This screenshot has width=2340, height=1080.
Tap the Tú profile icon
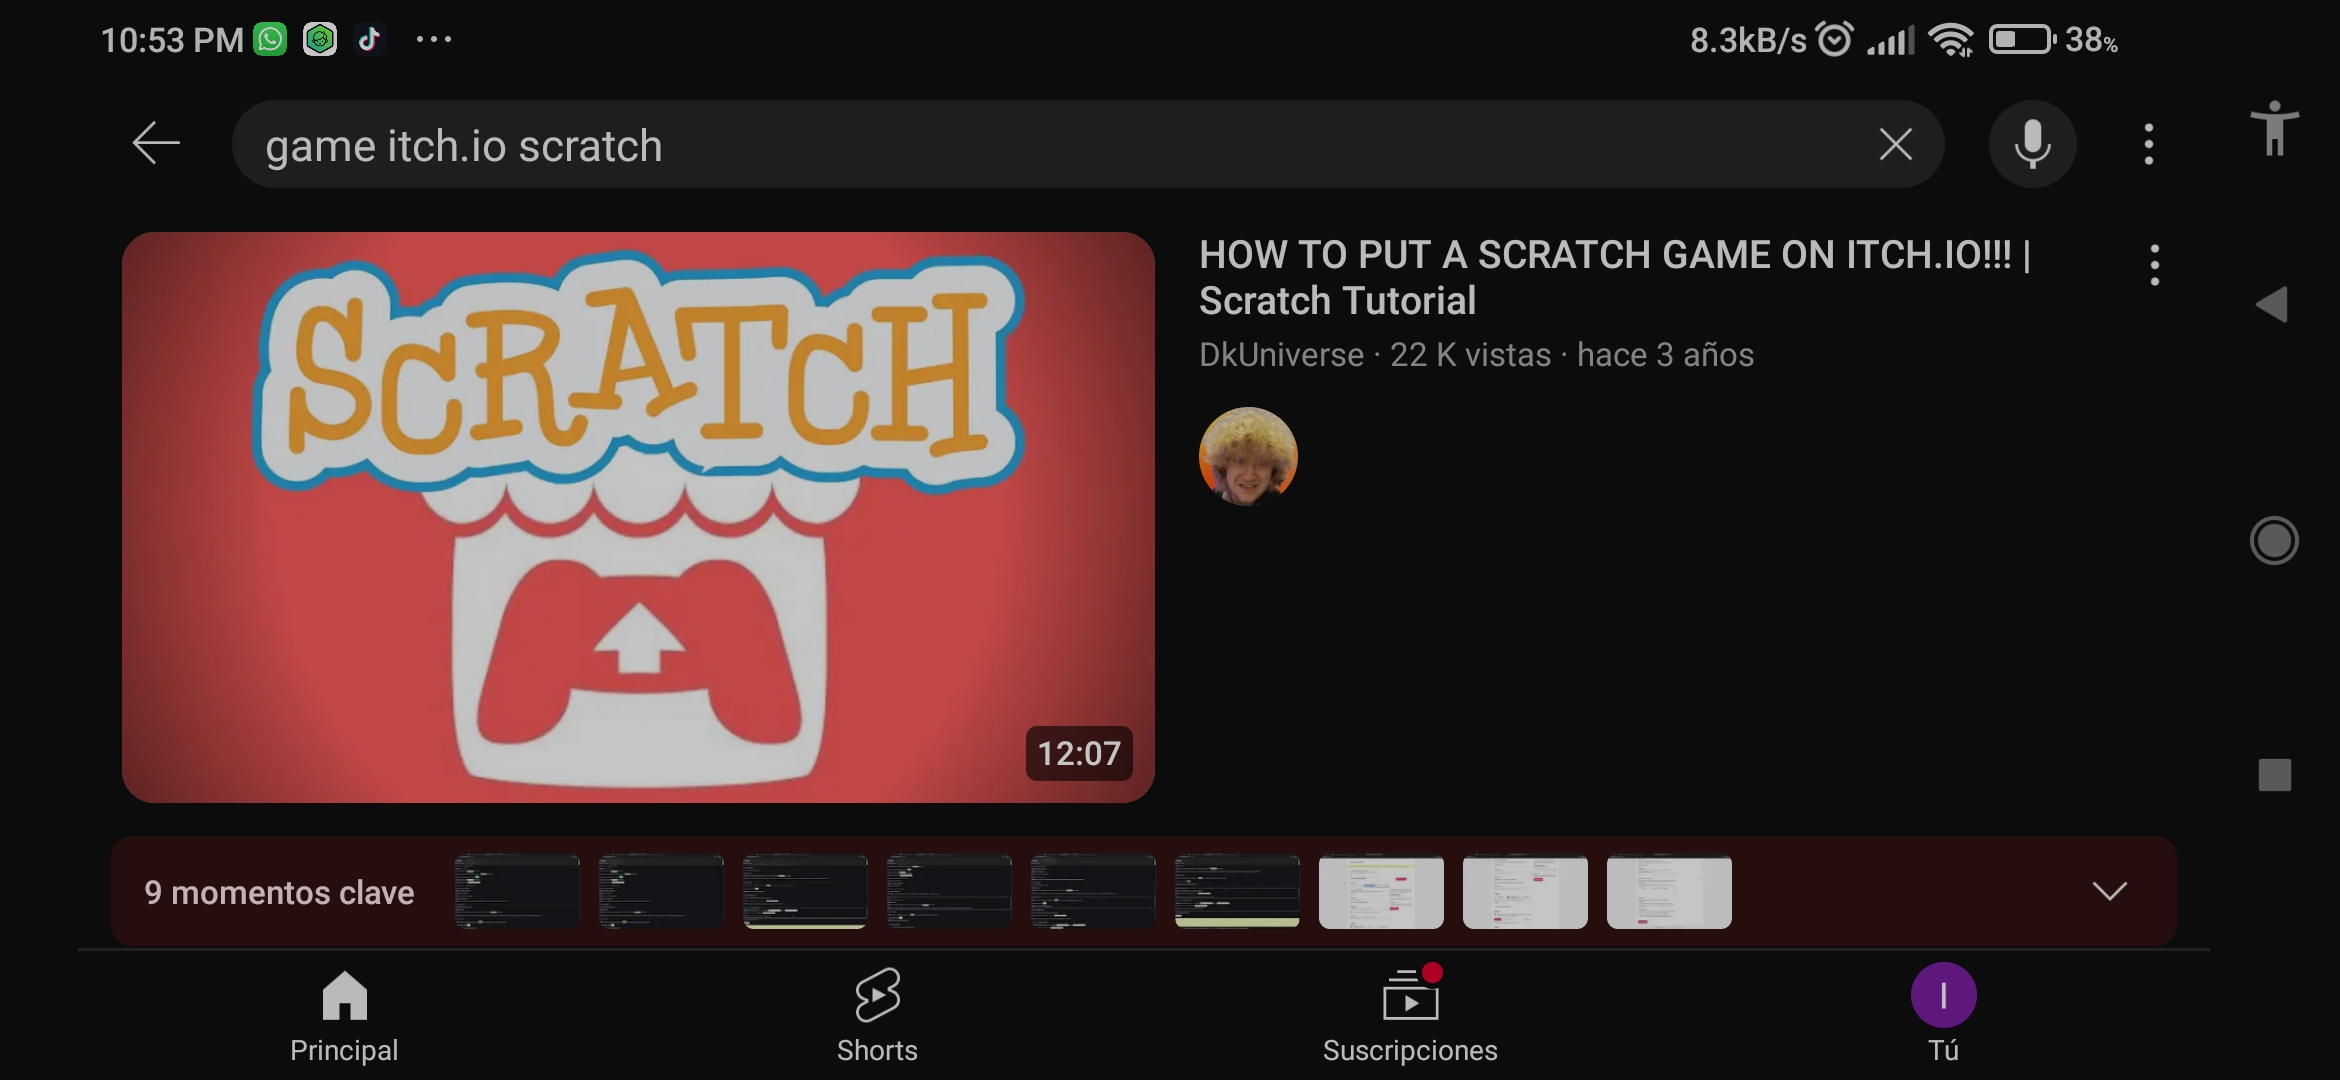click(1941, 996)
